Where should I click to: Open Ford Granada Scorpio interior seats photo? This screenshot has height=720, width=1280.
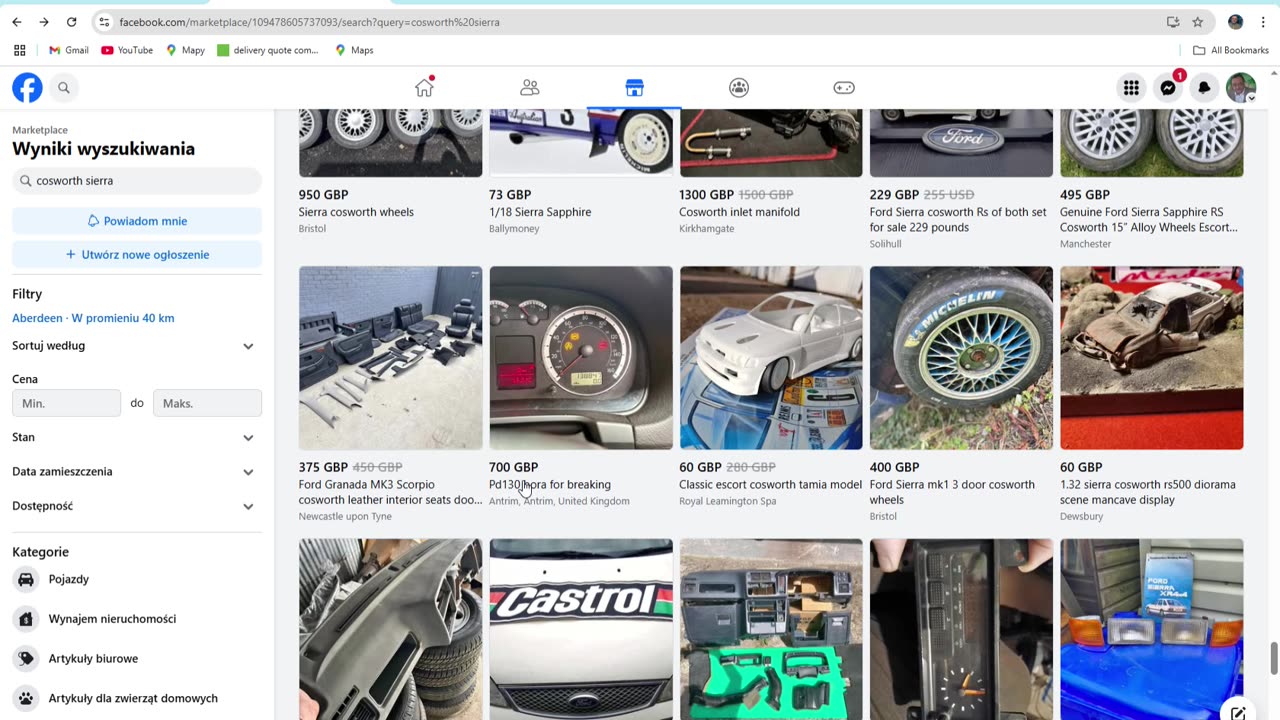390,358
